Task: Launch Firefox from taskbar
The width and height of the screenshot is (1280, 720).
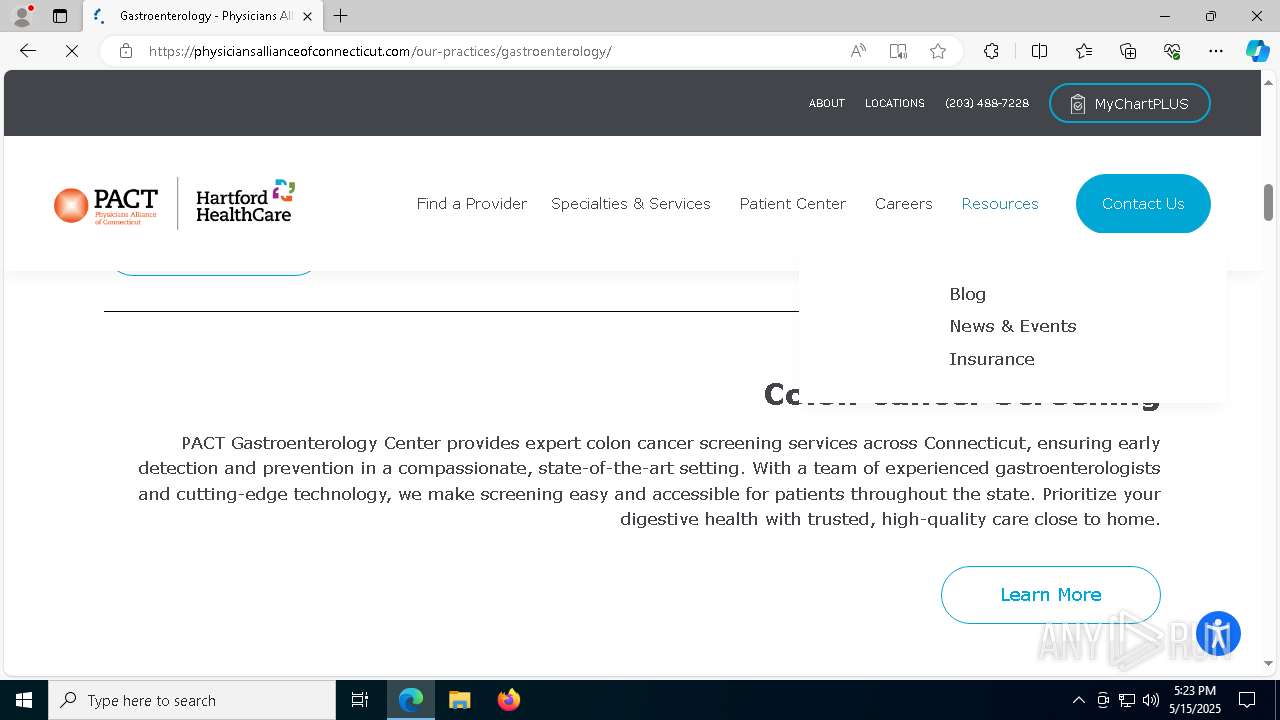Action: [508, 700]
